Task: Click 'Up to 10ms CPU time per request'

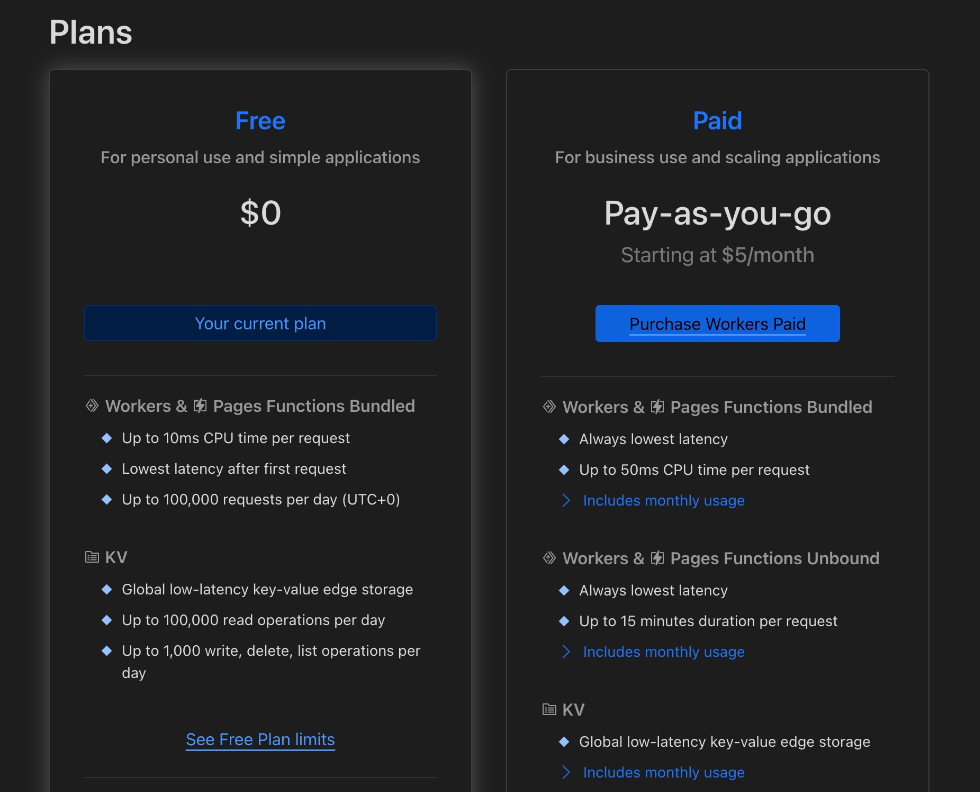Action: tap(236, 438)
